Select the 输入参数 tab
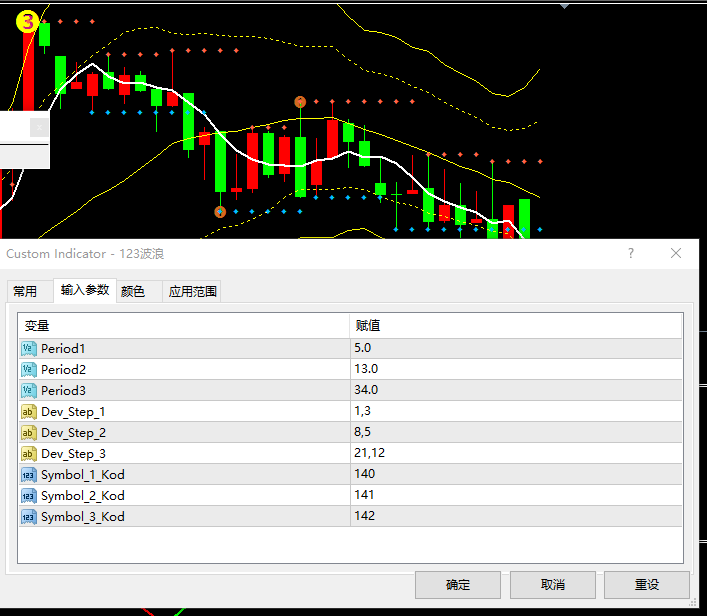Image resolution: width=707 pixels, height=616 pixels. pos(85,290)
